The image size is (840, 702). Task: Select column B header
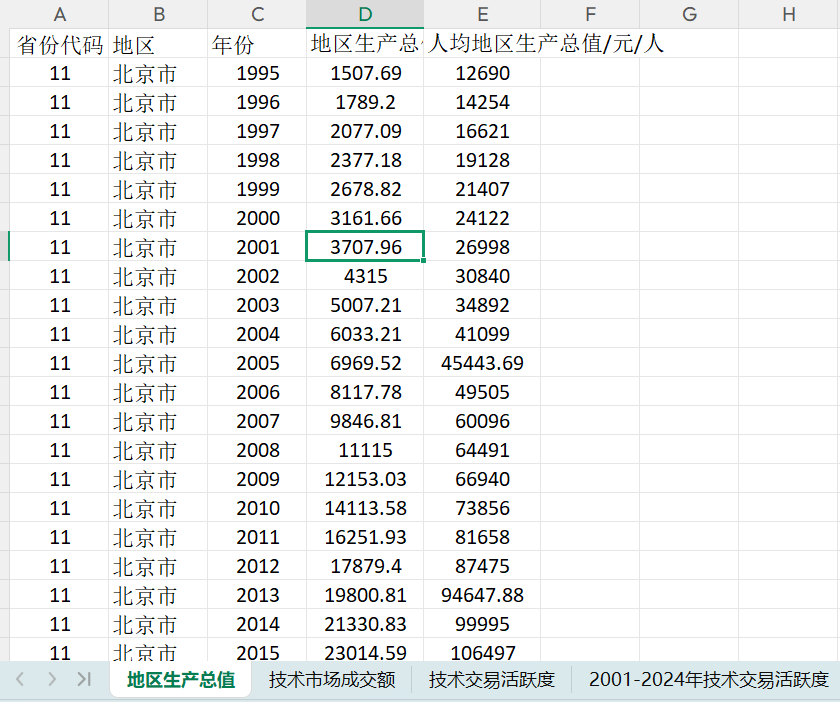158,14
